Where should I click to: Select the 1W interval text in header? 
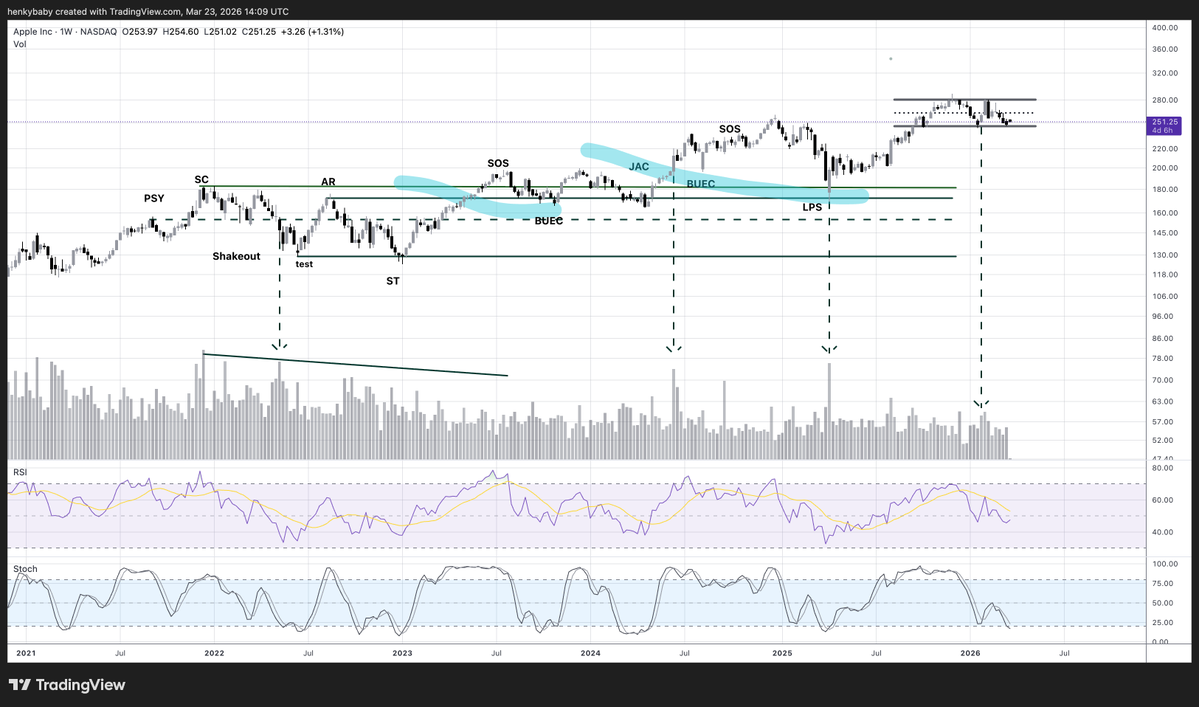(66, 32)
